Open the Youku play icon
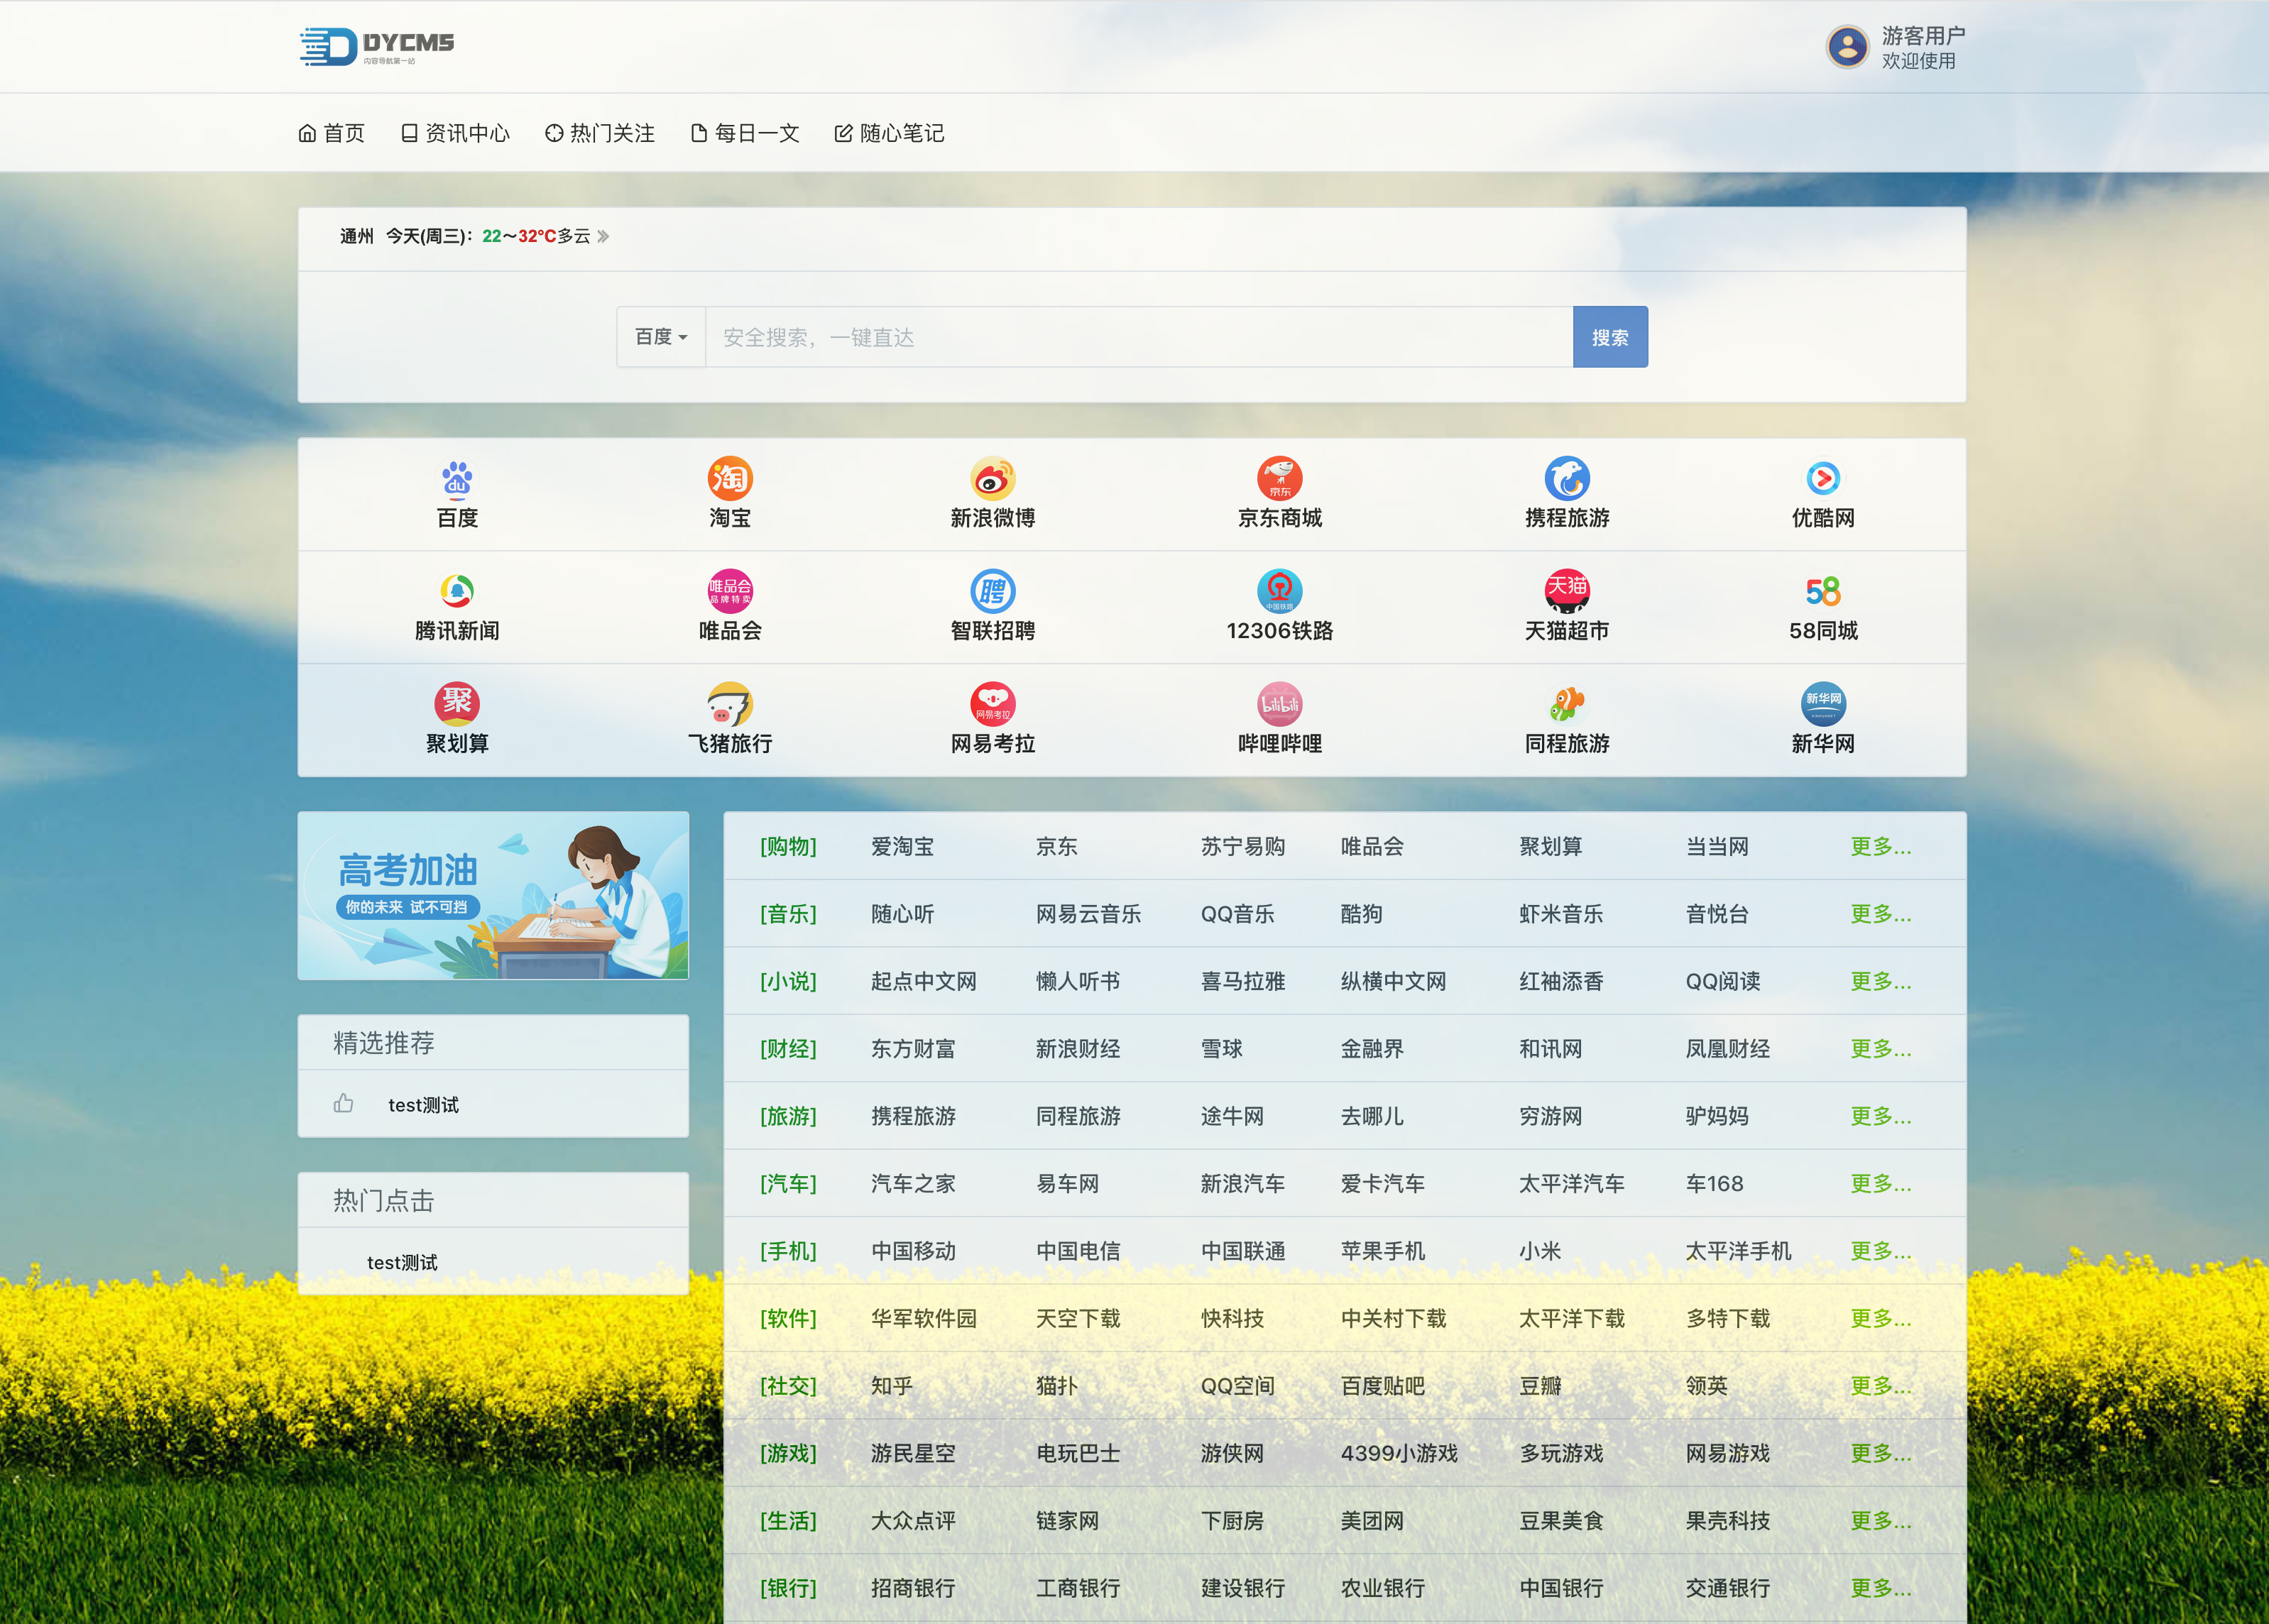The width and height of the screenshot is (2269, 1624). (x=1823, y=479)
